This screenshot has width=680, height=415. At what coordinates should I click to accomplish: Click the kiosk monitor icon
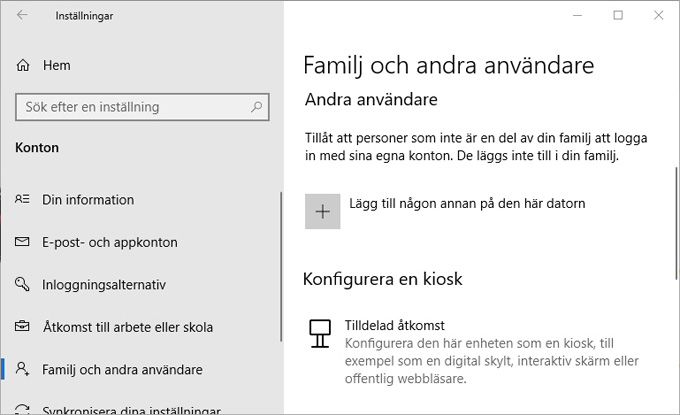click(x=320, y=333)
